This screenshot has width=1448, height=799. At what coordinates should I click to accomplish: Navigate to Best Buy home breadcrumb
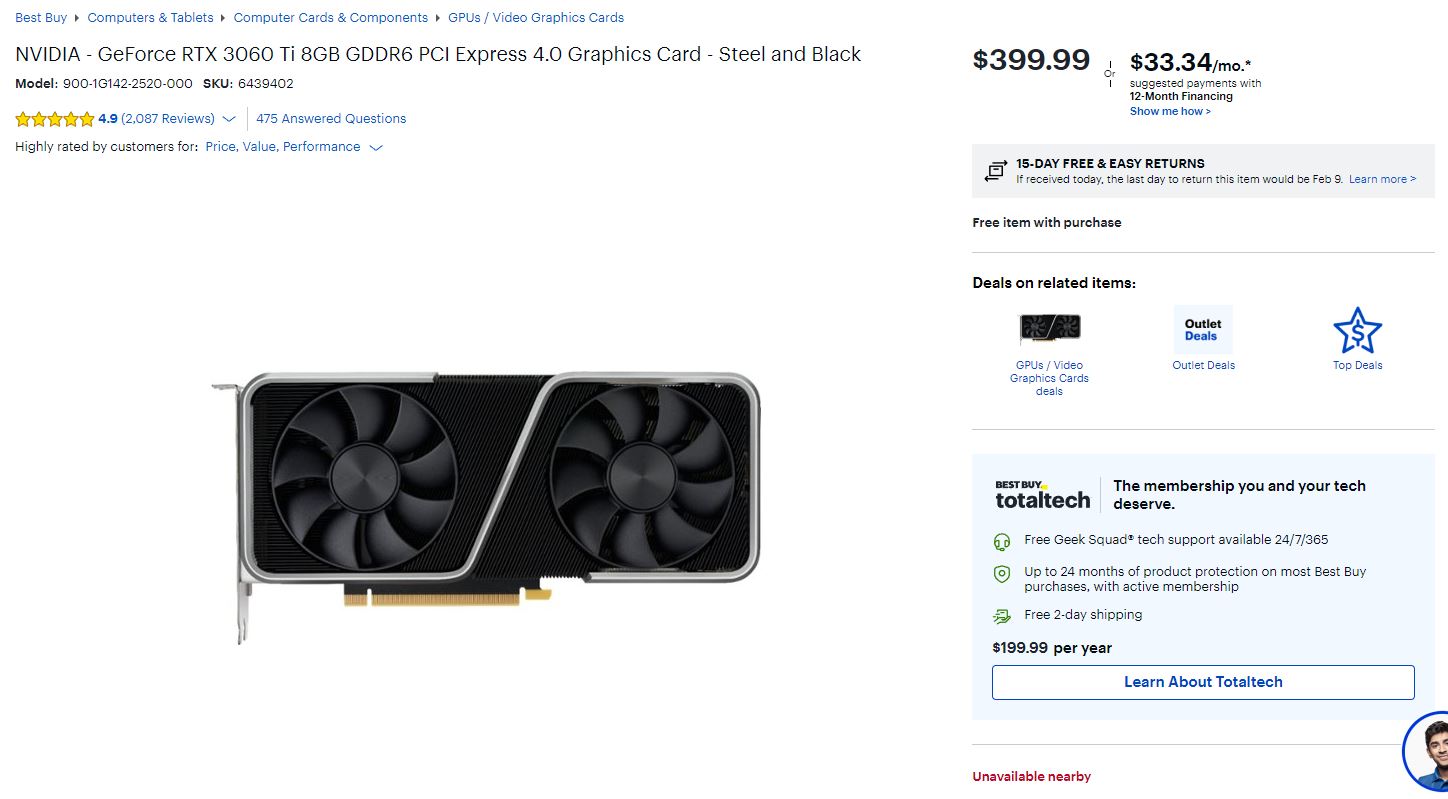point(41,17)
